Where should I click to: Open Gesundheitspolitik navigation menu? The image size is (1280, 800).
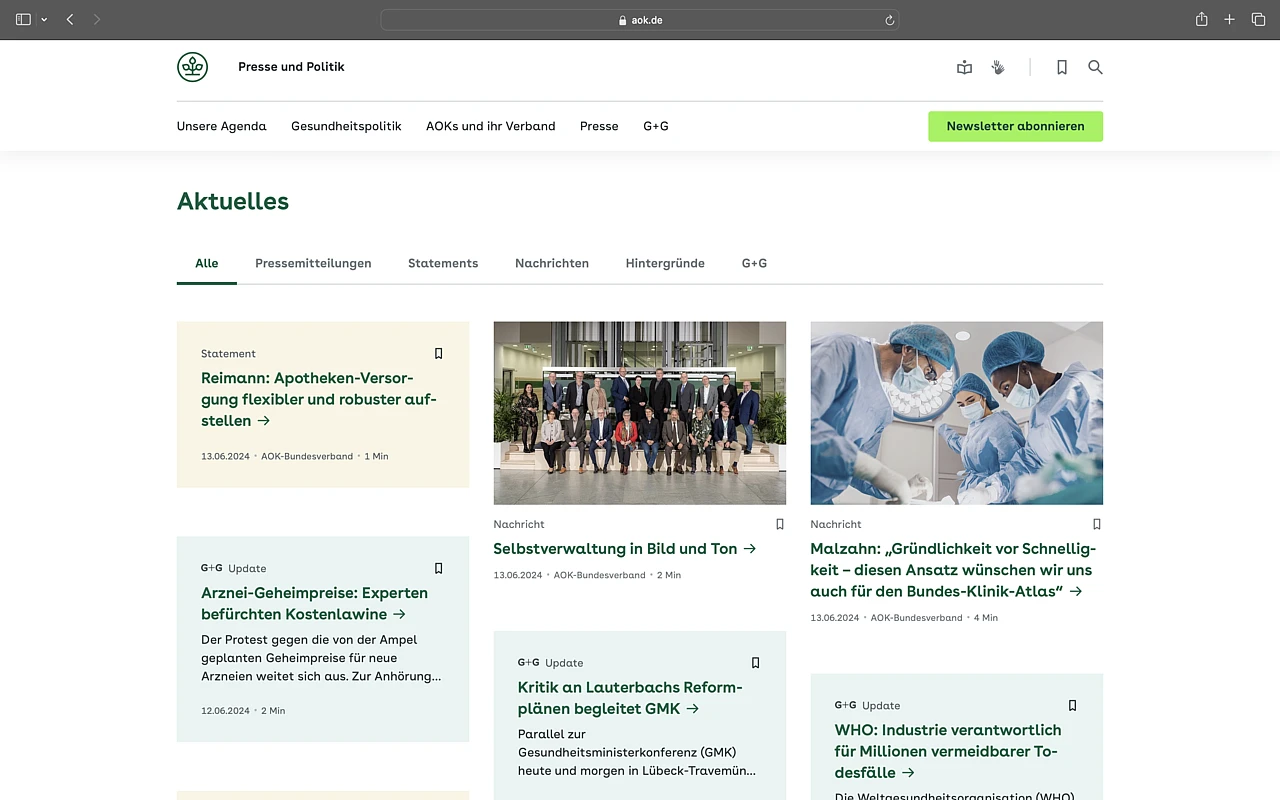(346, 126)
